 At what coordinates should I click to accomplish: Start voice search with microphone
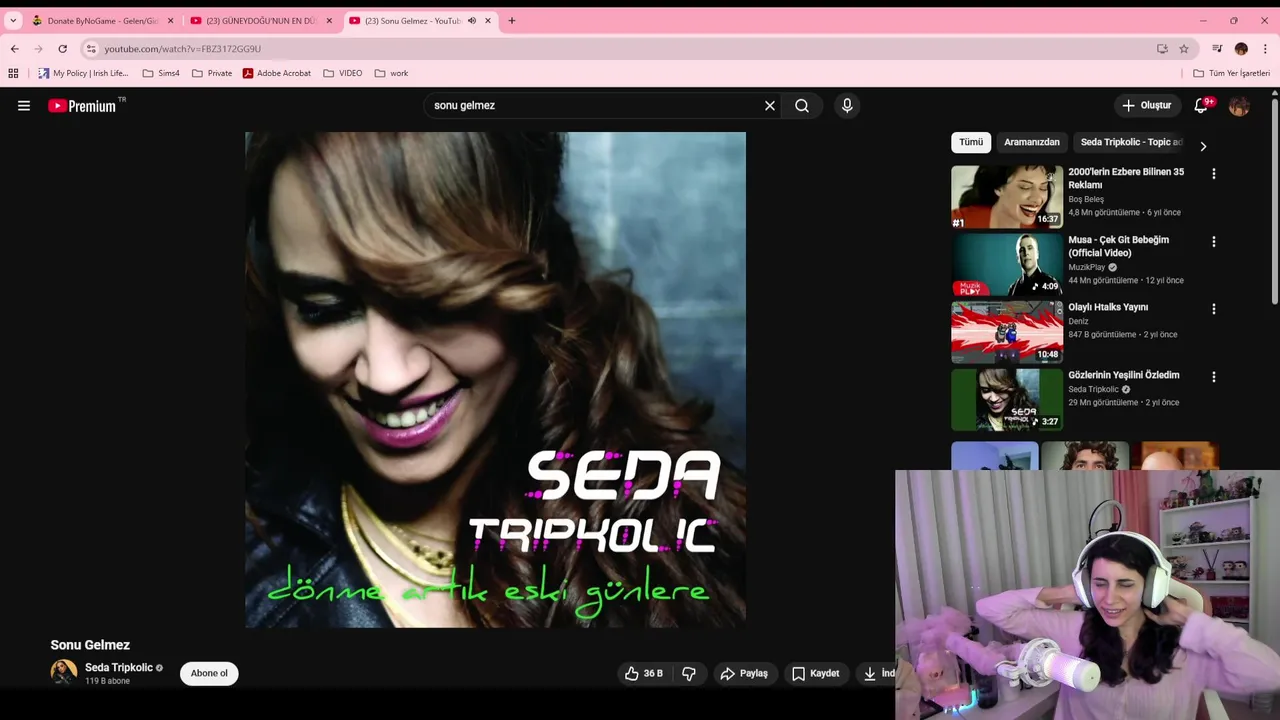(847, 105)
